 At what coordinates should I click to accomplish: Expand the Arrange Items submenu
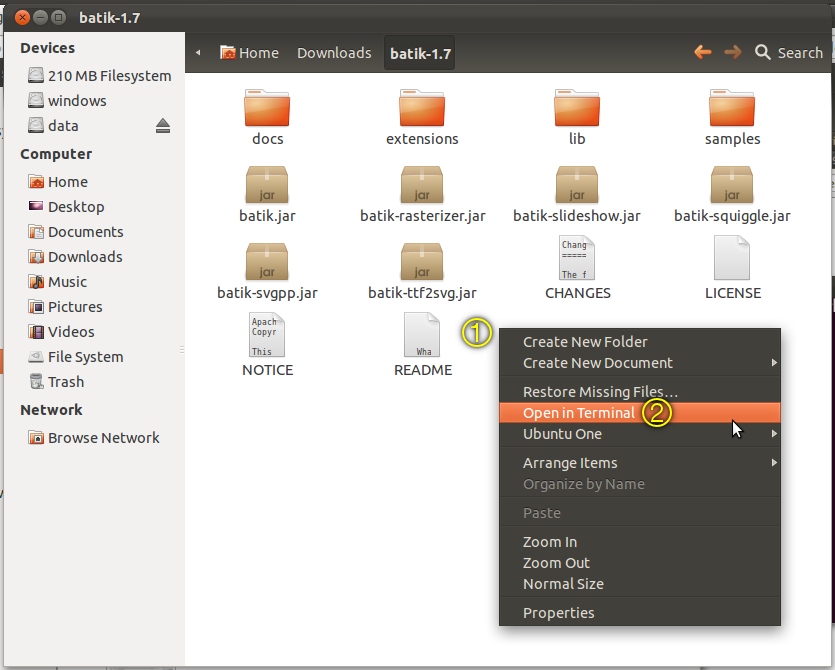[x=640, y=463]
